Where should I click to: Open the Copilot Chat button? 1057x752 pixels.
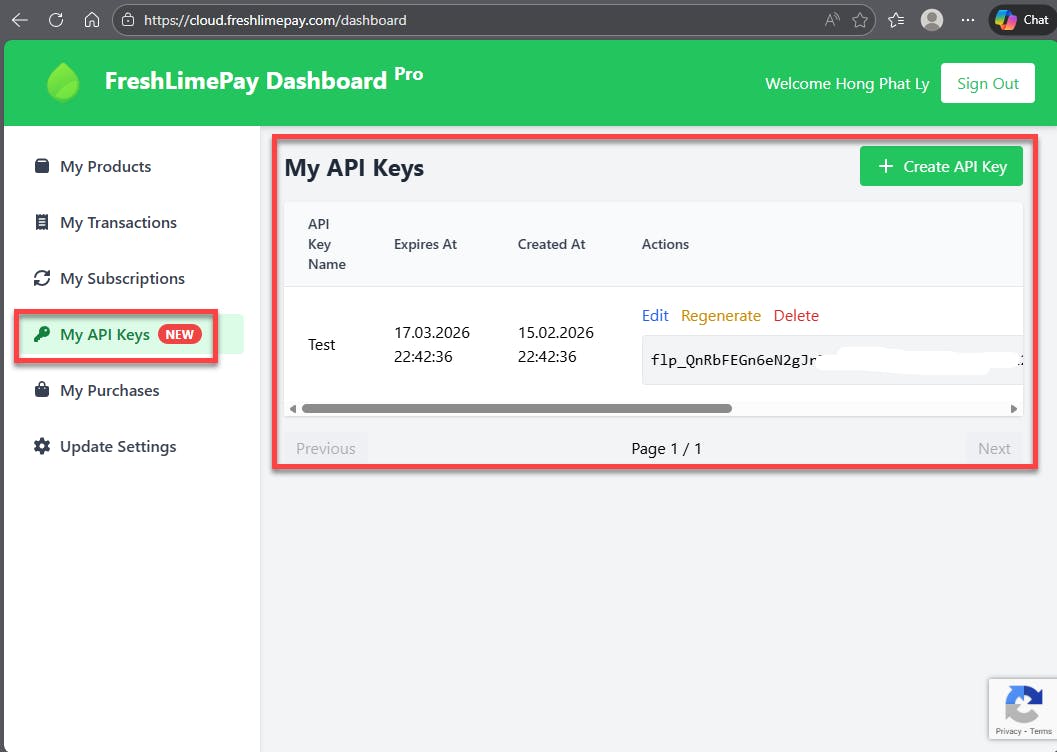pos(1023,20)
